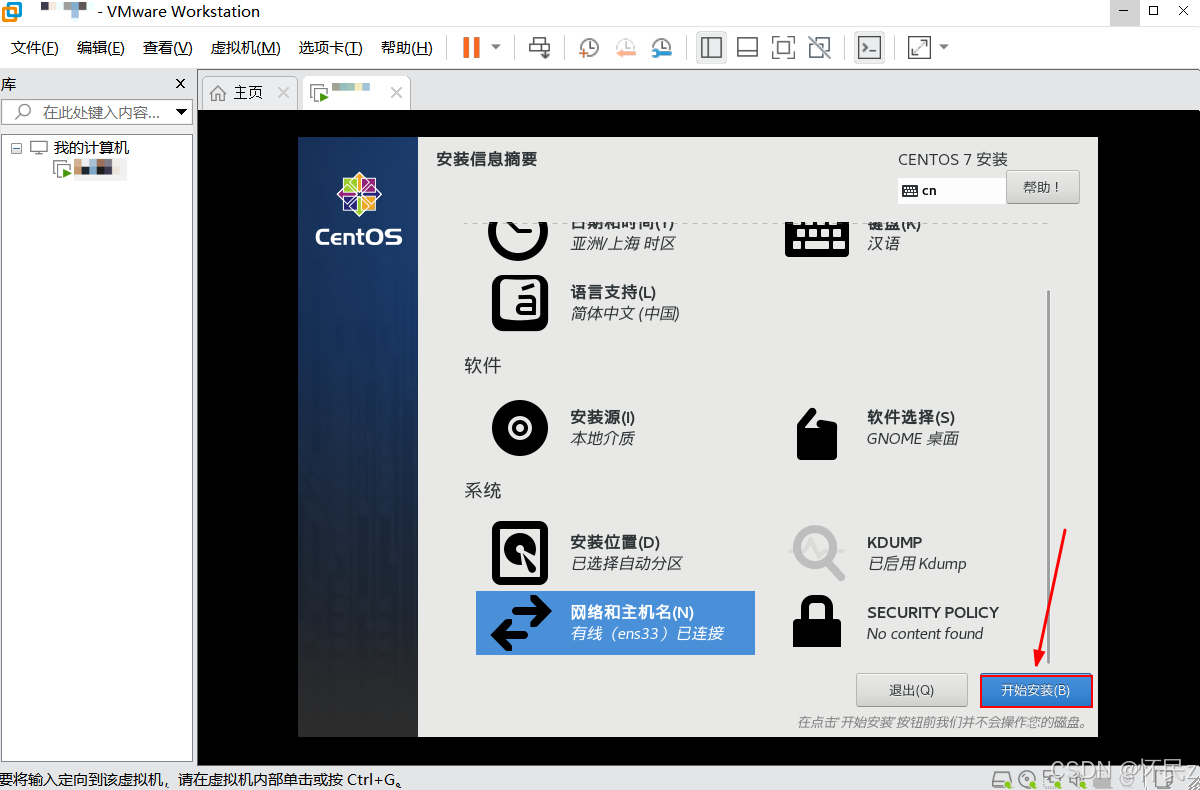This screenshot has width=1200, height=790.
Task: Click the hard disk status bar icon
Action: point(1003,779)
